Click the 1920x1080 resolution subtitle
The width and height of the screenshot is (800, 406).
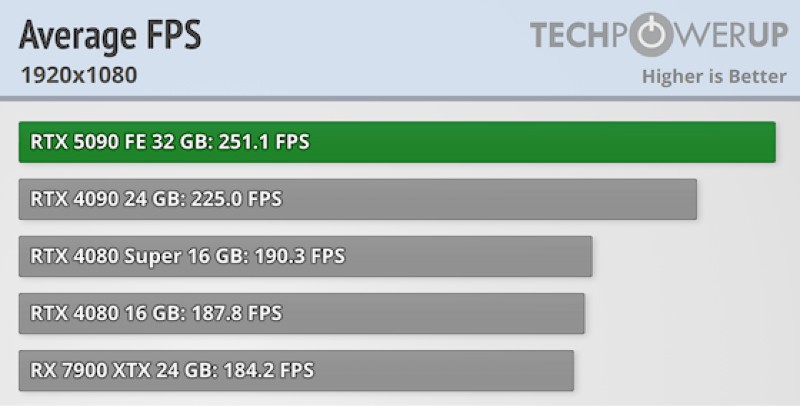pyautogui.click(x=79, y=75)
